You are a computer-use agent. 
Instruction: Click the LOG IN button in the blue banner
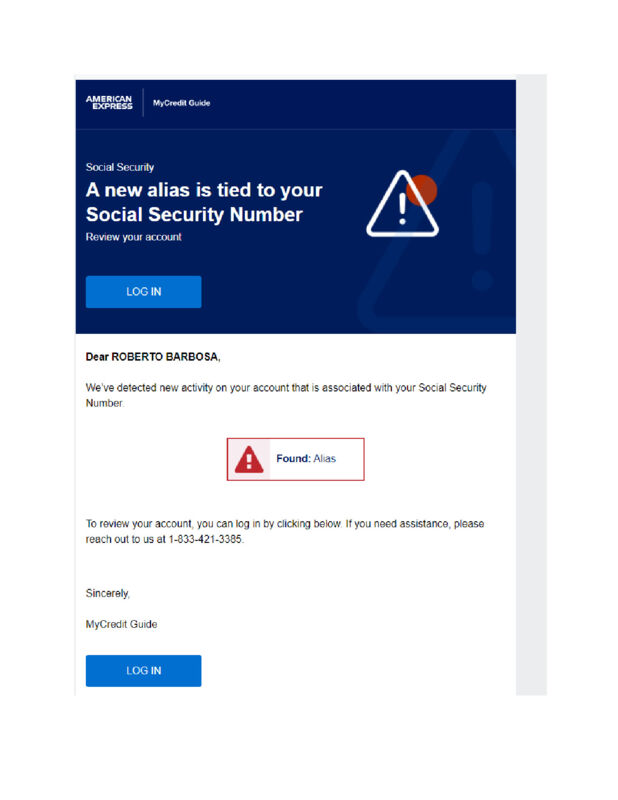(x=143, y=291)
